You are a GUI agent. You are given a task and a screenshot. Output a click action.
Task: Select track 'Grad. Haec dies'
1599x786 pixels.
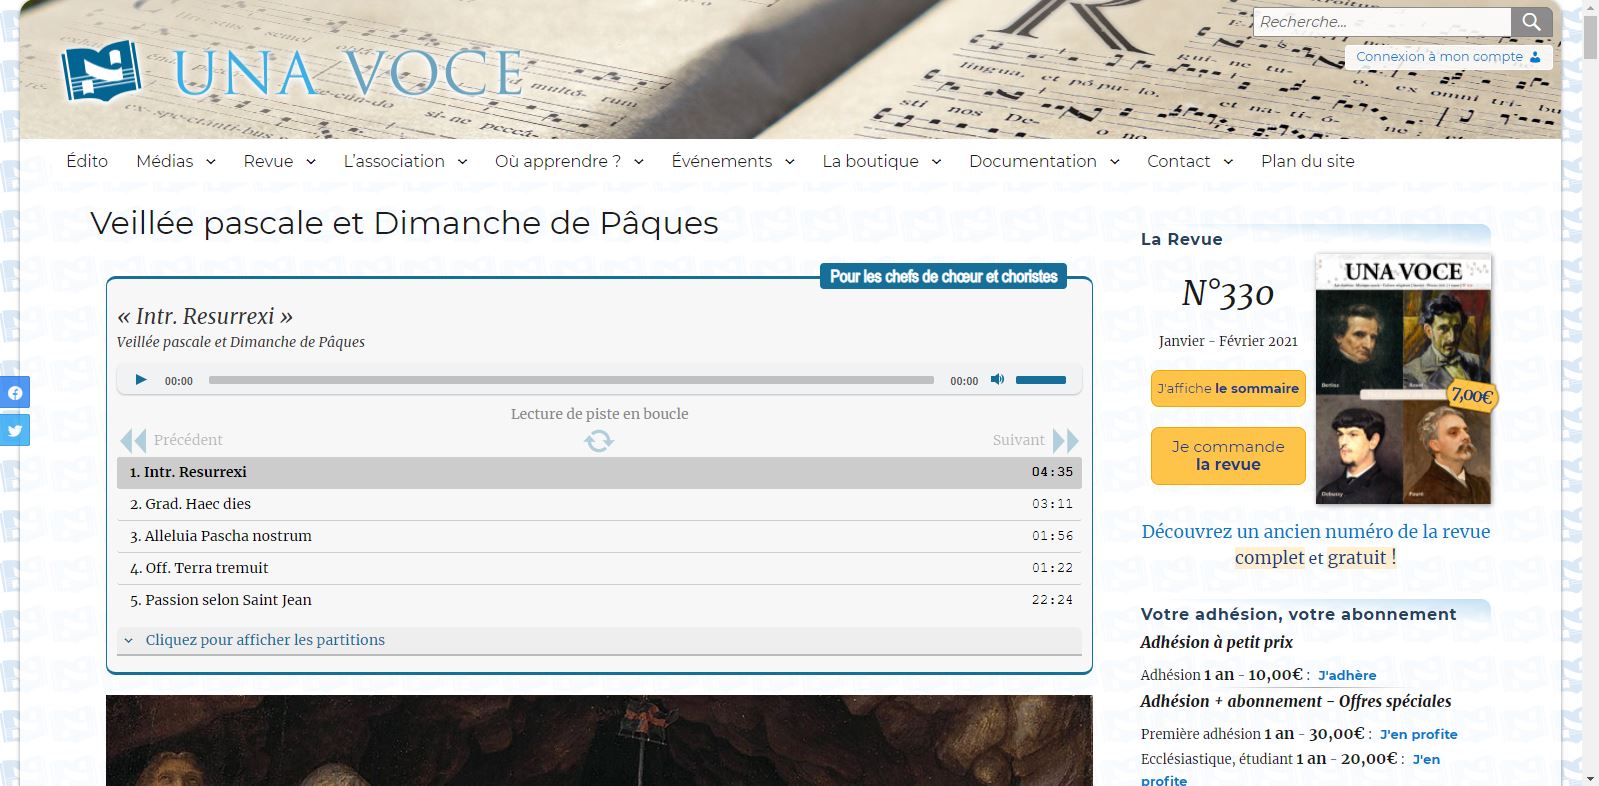tap(198, 504)
